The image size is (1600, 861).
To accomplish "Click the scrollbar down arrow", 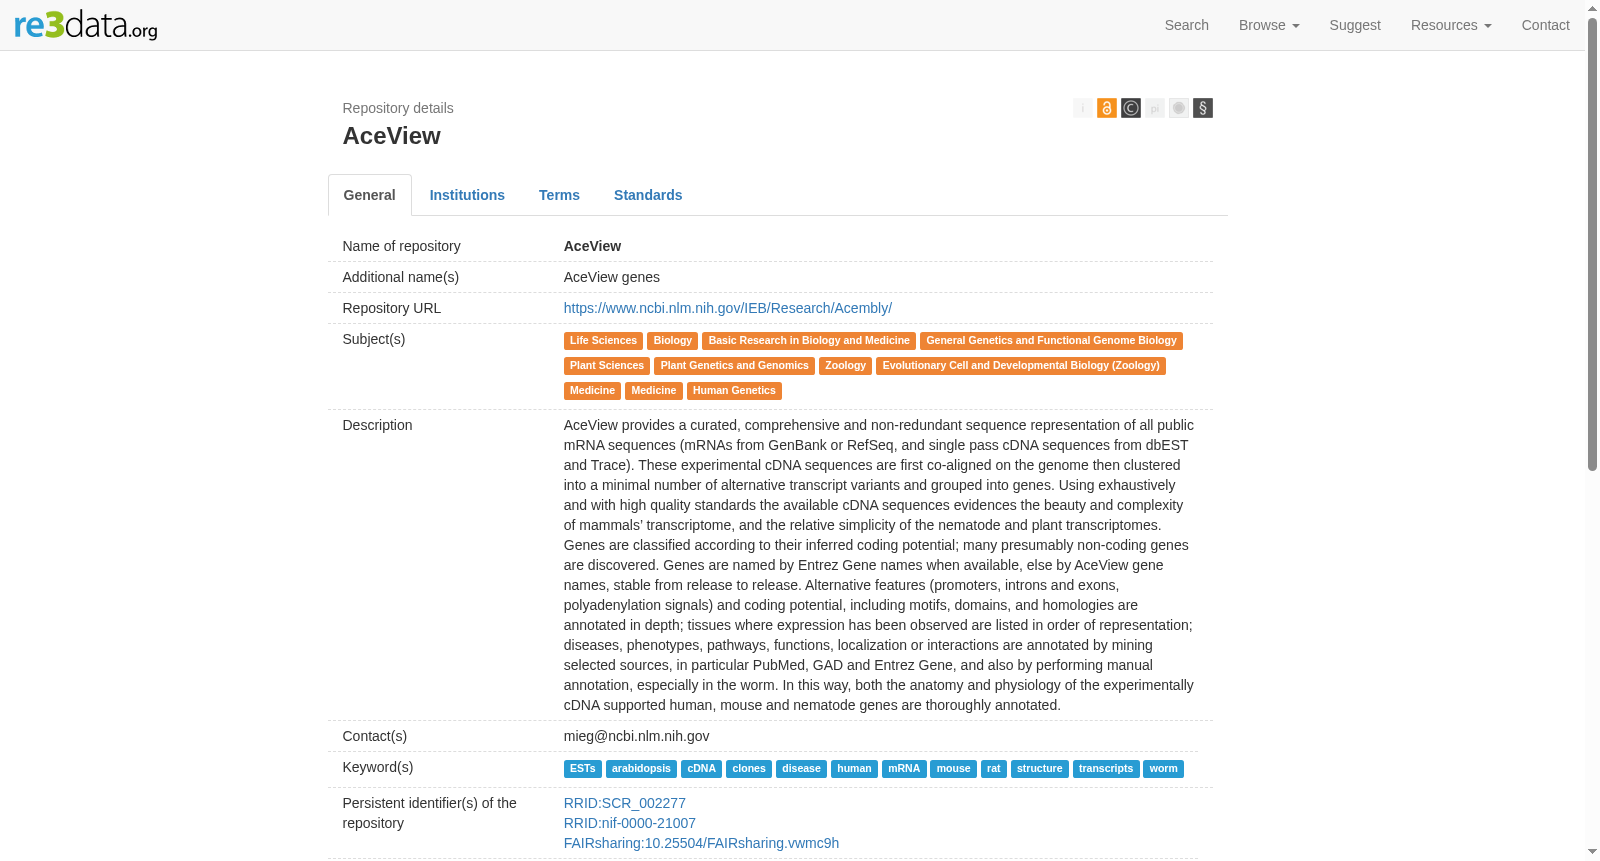I will coord(1592,853).
